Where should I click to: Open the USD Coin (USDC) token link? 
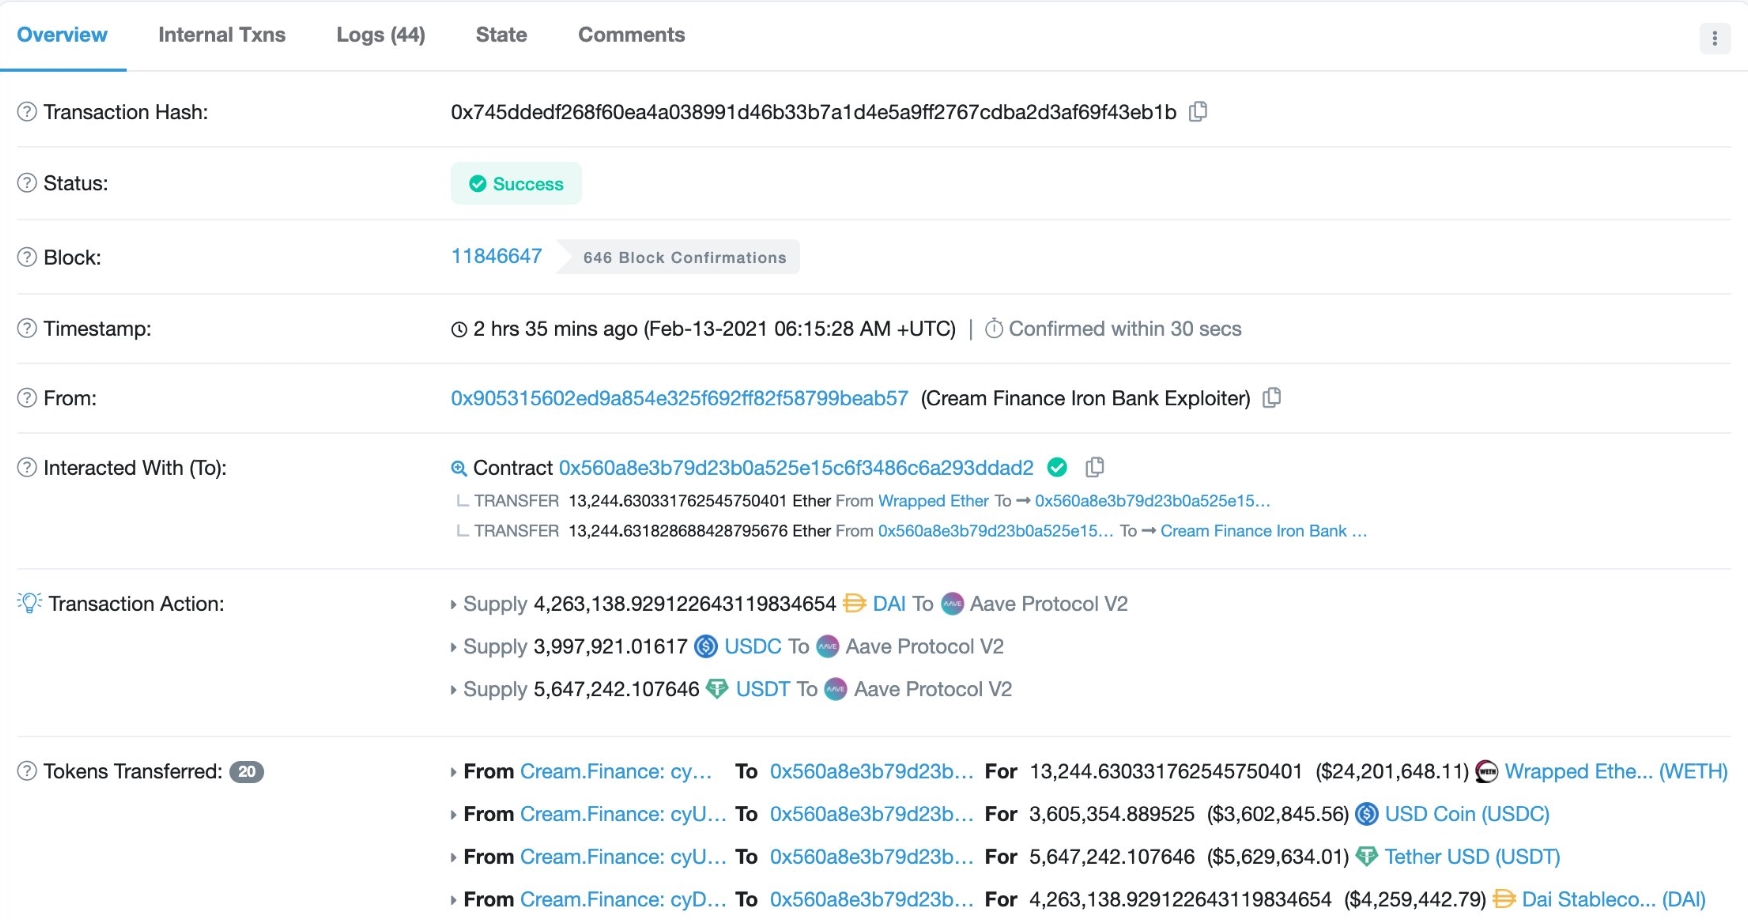(1467, 814)
